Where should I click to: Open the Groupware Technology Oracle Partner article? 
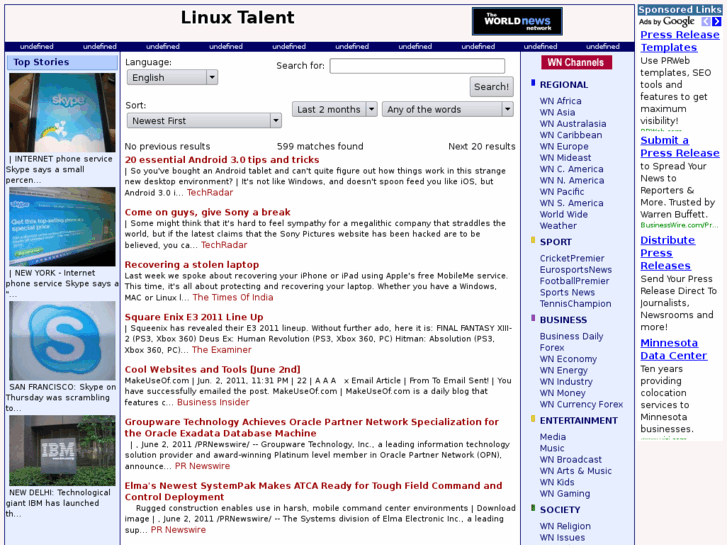pyautogui.click(x=312, y=427)
